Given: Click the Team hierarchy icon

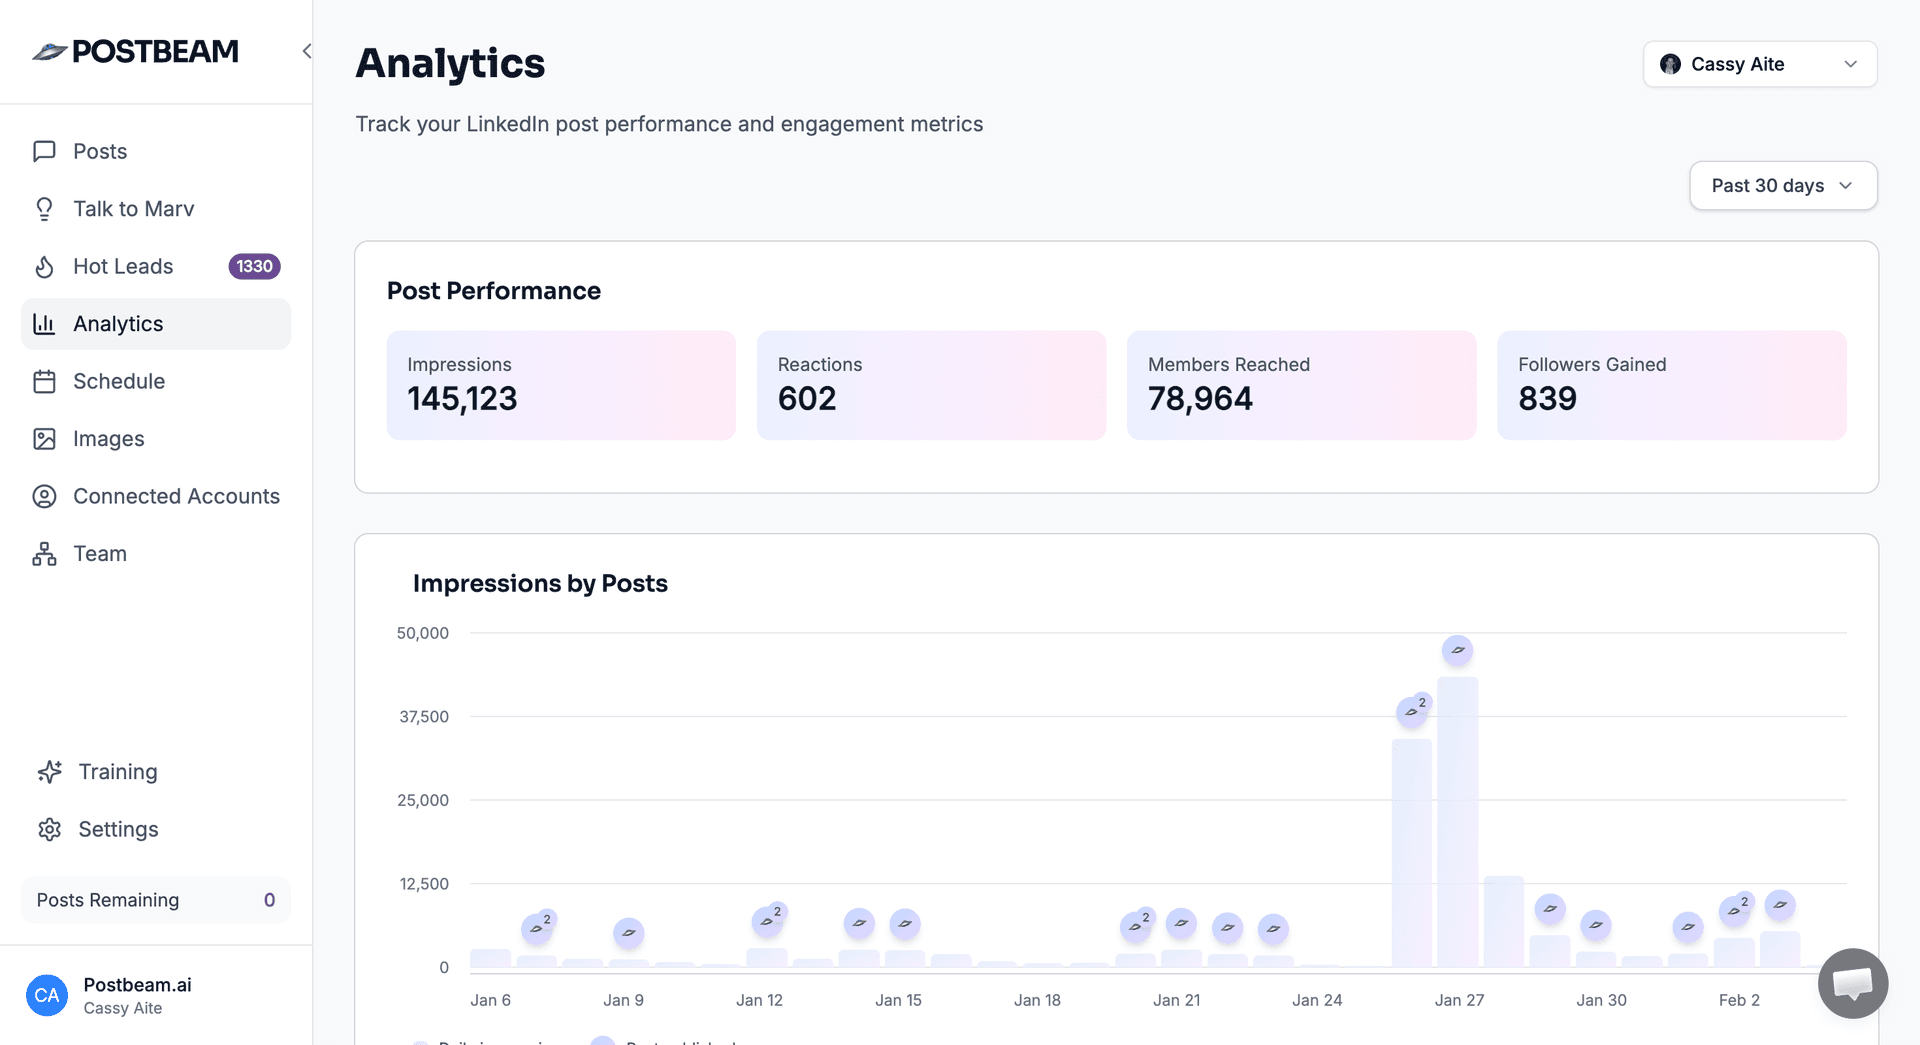Looking at the screenshot, I should point(44,553).
